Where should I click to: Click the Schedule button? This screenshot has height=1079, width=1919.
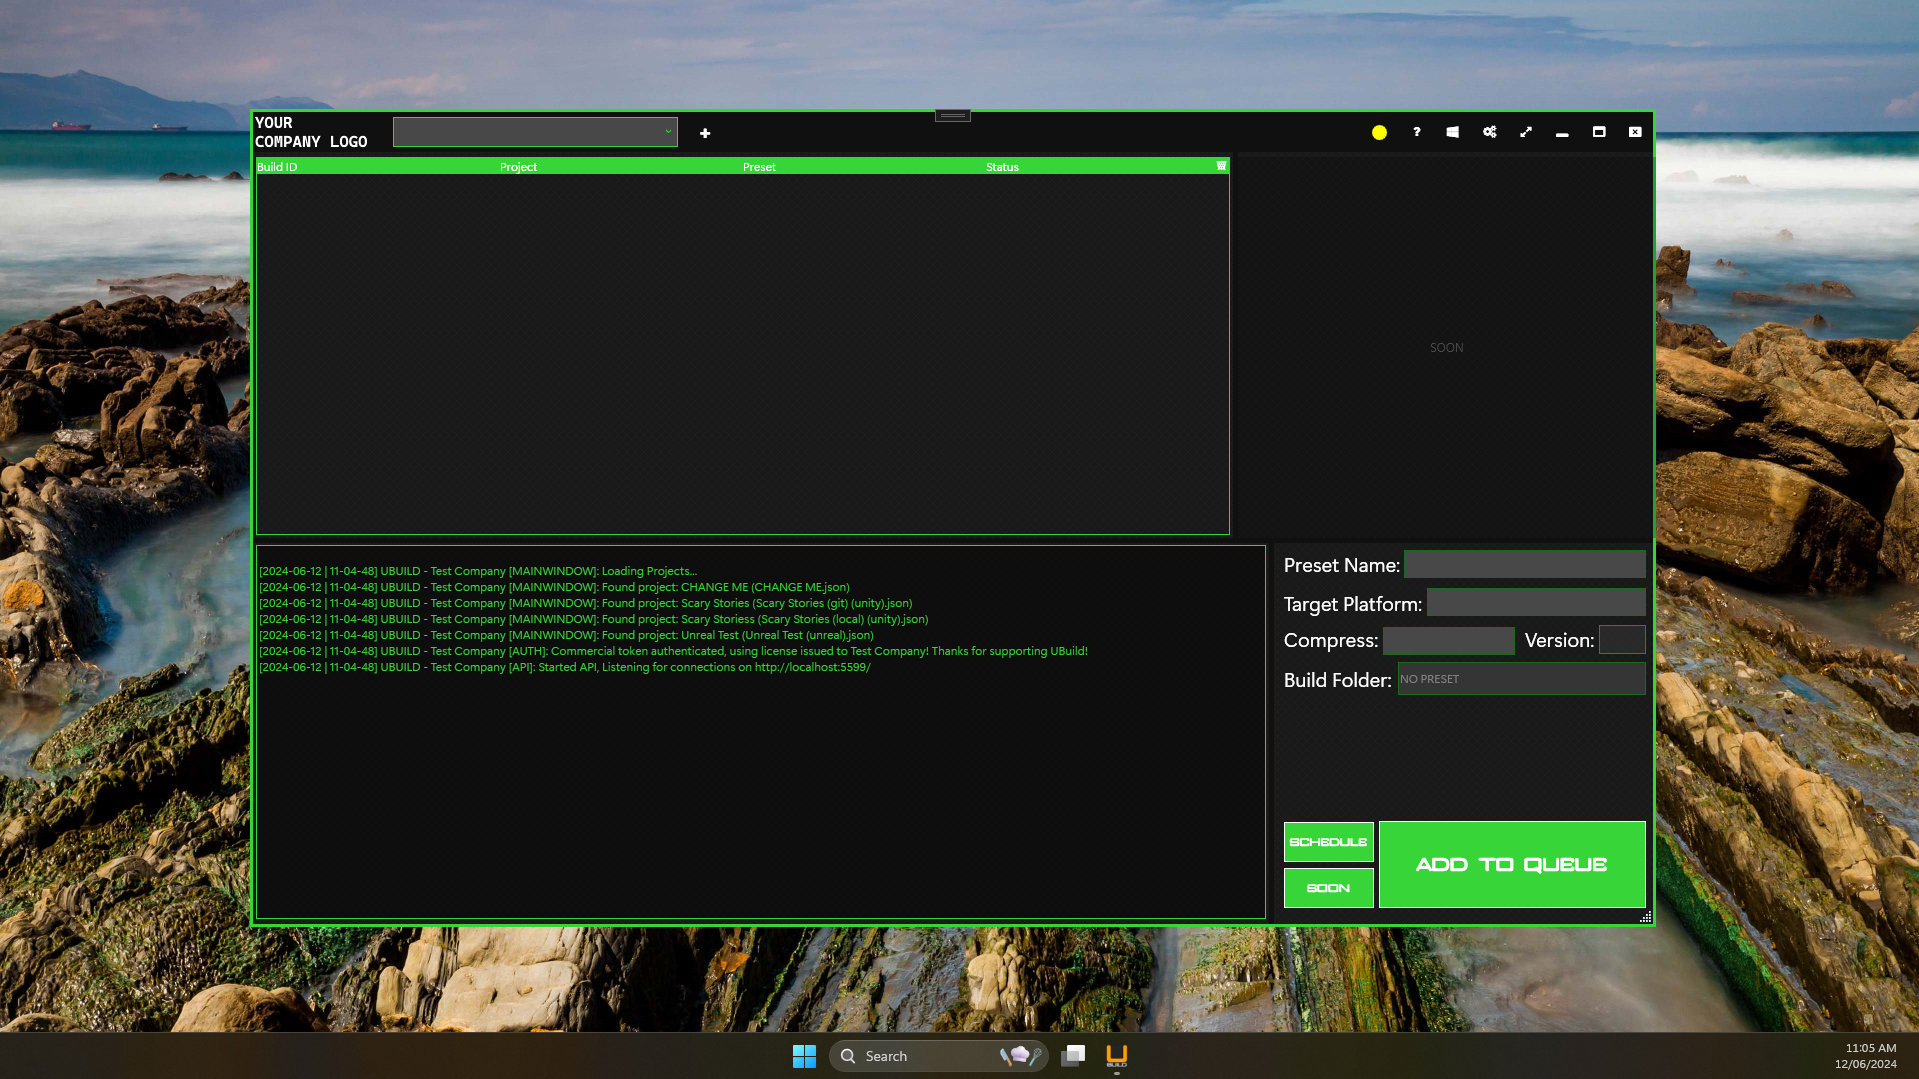click(x=1328, y=842)
